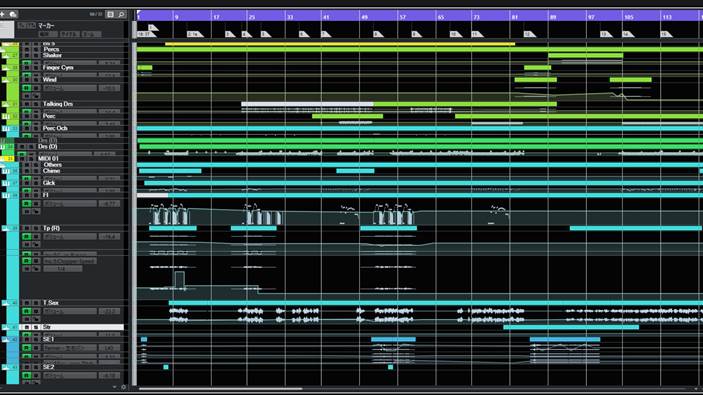Image resolution: width=703 pixels, height=395 pixels.
Task: Solo the Talking Drs track
Action: (x=36, y=104)
